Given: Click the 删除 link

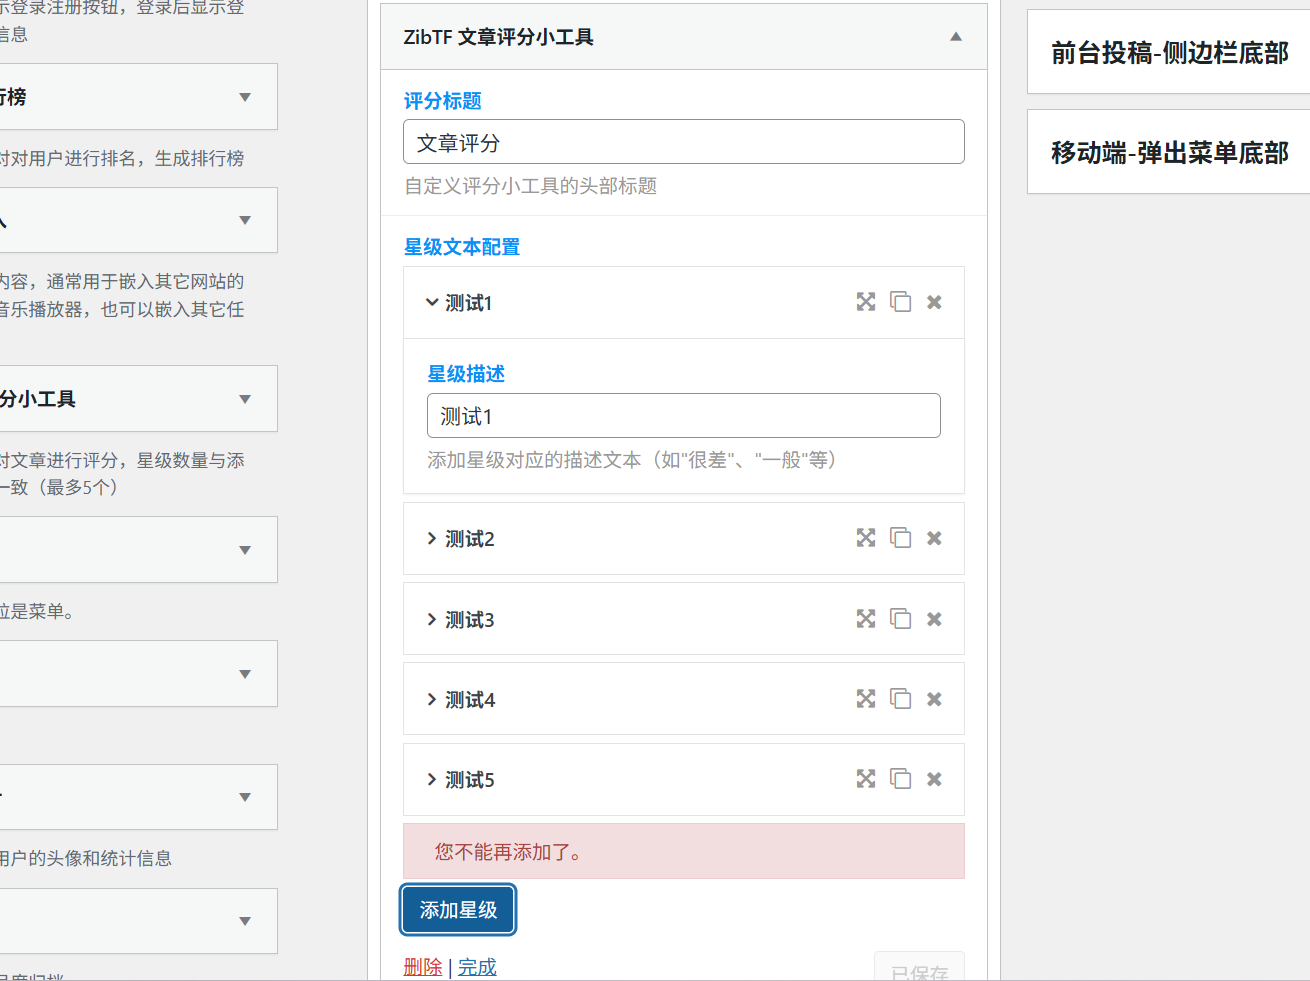Looking at the screenshot, I should [x=422, y=967].
